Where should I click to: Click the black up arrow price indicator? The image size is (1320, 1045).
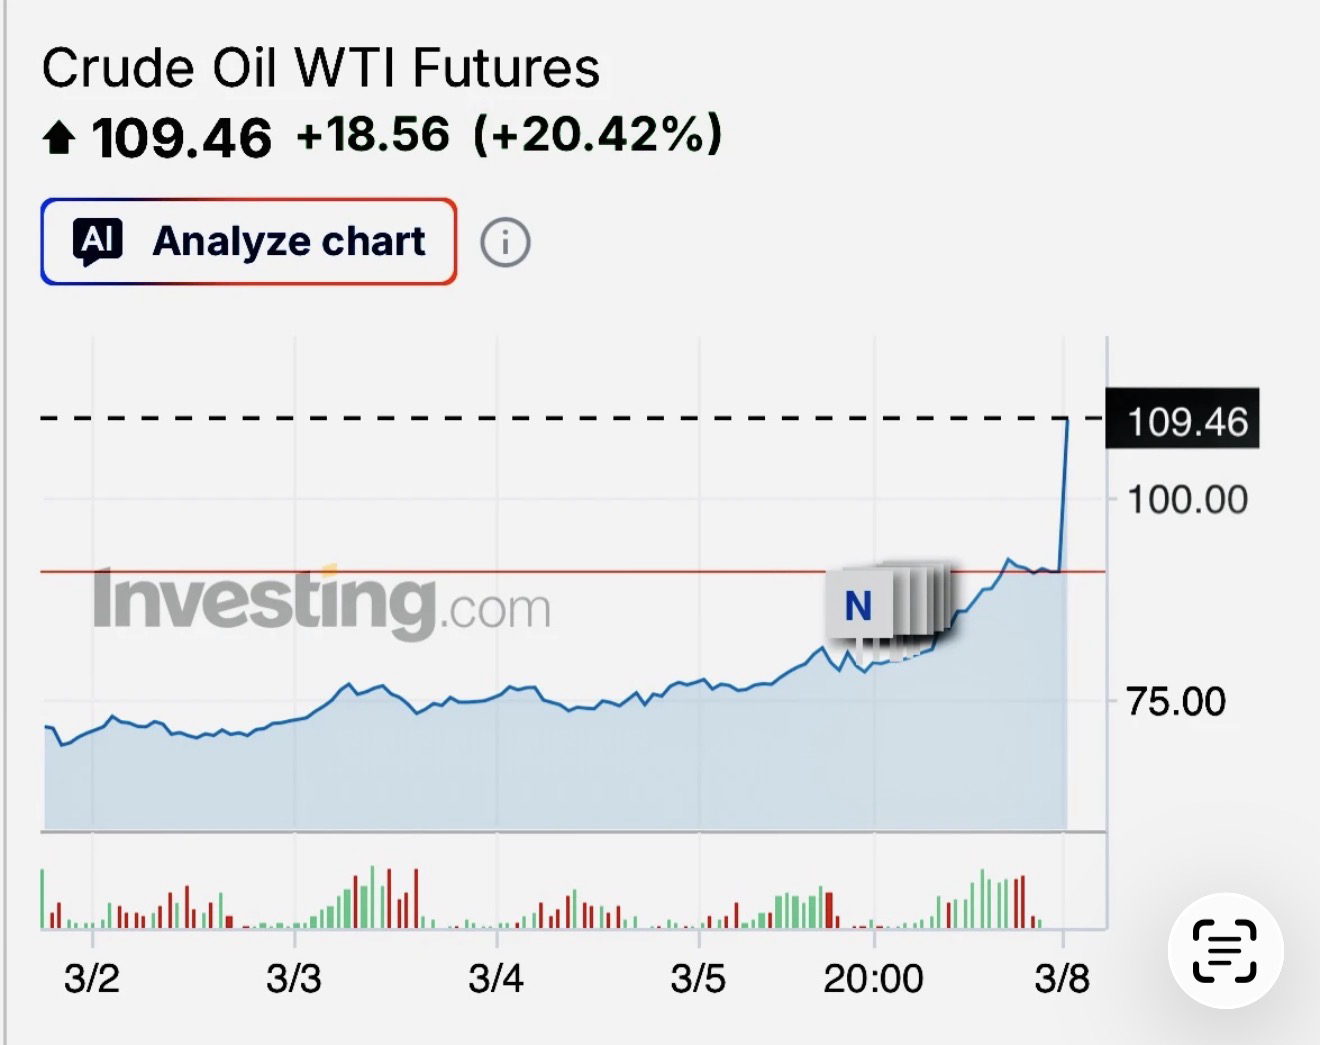59,137
